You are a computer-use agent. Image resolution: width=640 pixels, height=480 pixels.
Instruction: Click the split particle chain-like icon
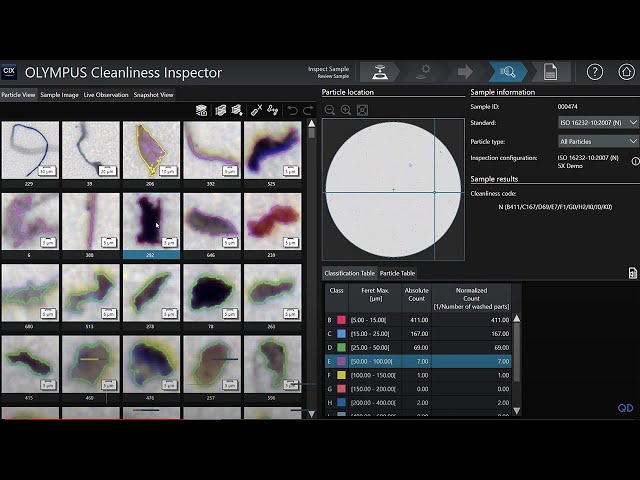coord(273,110)
